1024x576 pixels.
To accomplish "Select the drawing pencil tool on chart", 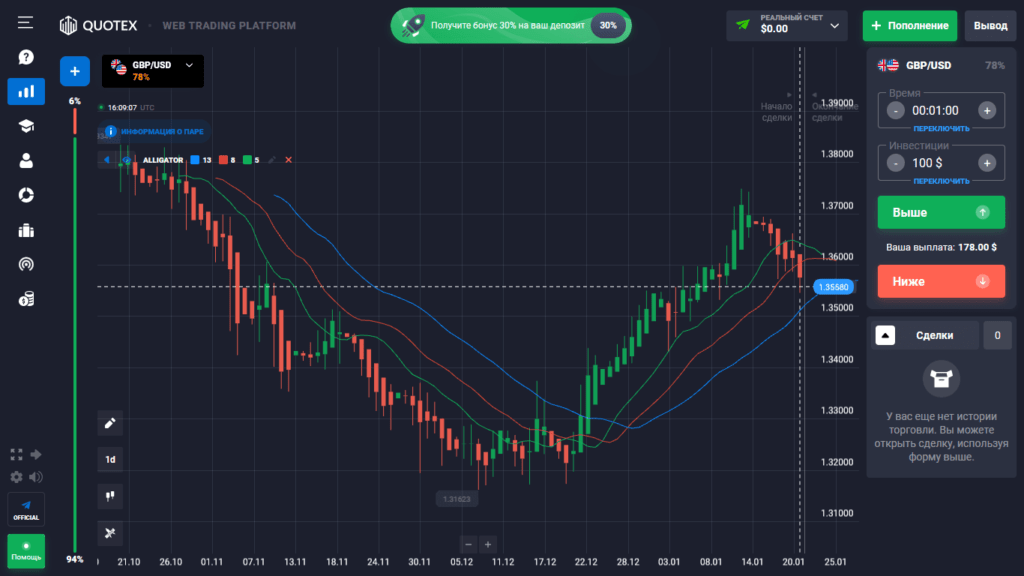I will [111, 423].
